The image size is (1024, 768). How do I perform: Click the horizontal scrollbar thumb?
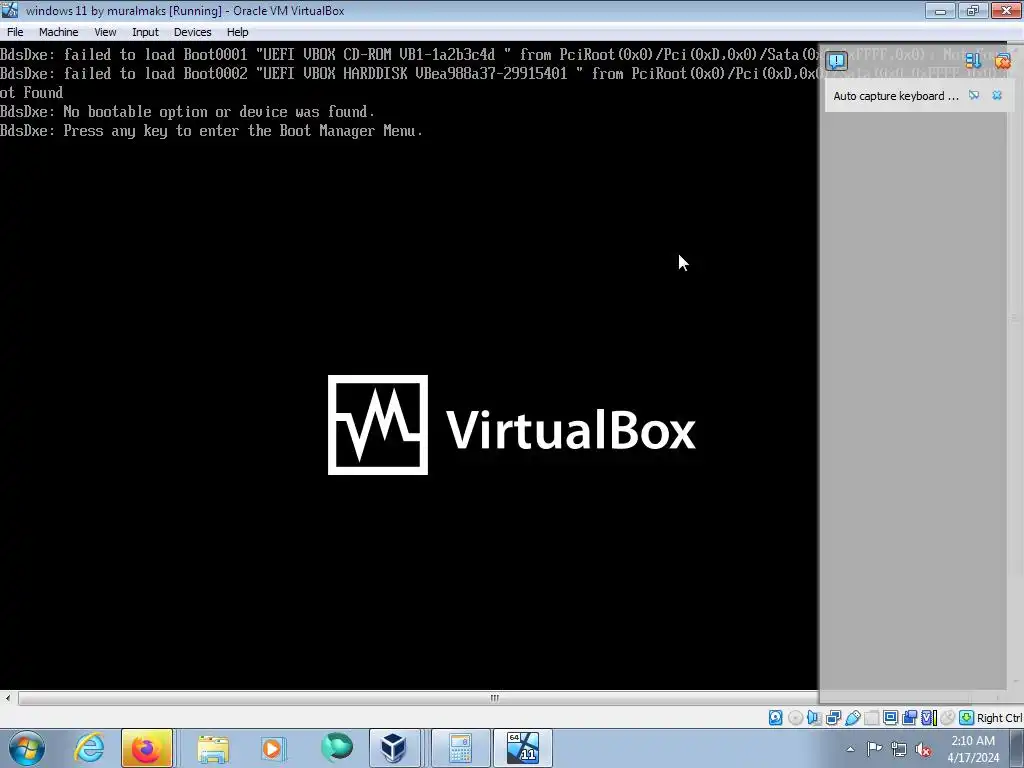494,697
